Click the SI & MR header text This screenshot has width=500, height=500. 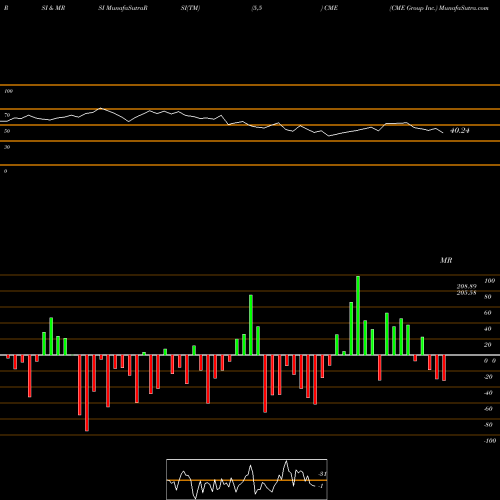pyautogui.click(x=53, y=8)
